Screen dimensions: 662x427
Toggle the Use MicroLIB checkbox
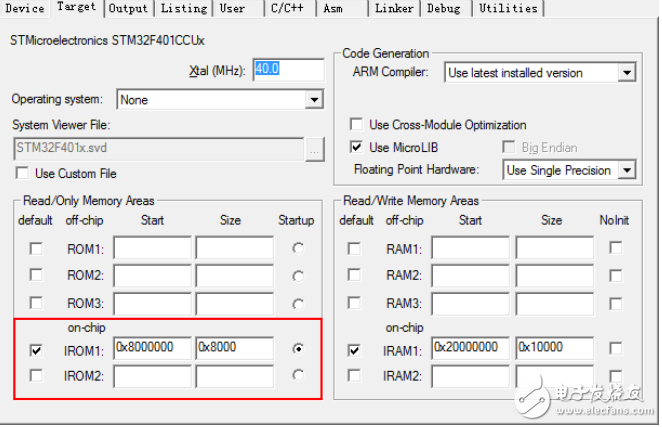pyautogui.click(x=356, y=147)
